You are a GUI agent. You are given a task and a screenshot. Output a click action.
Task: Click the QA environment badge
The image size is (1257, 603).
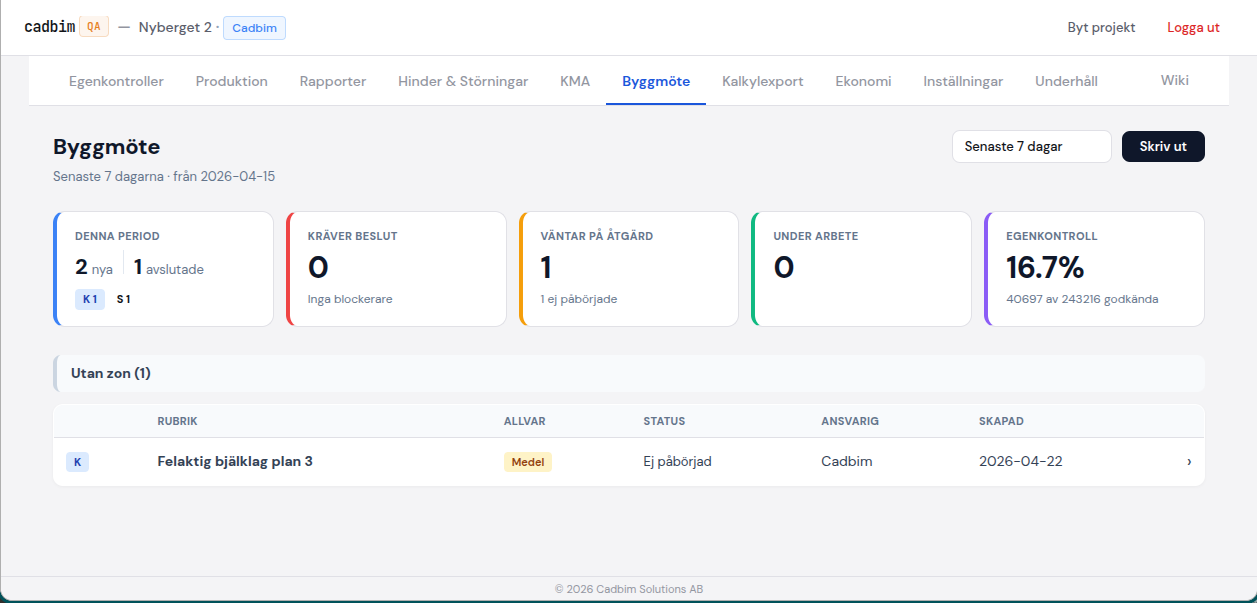tap(93, 27)
